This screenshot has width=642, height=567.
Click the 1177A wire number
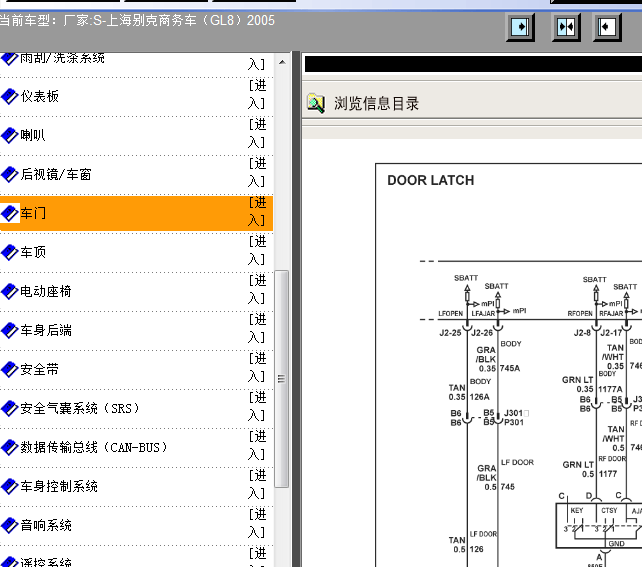610,389
